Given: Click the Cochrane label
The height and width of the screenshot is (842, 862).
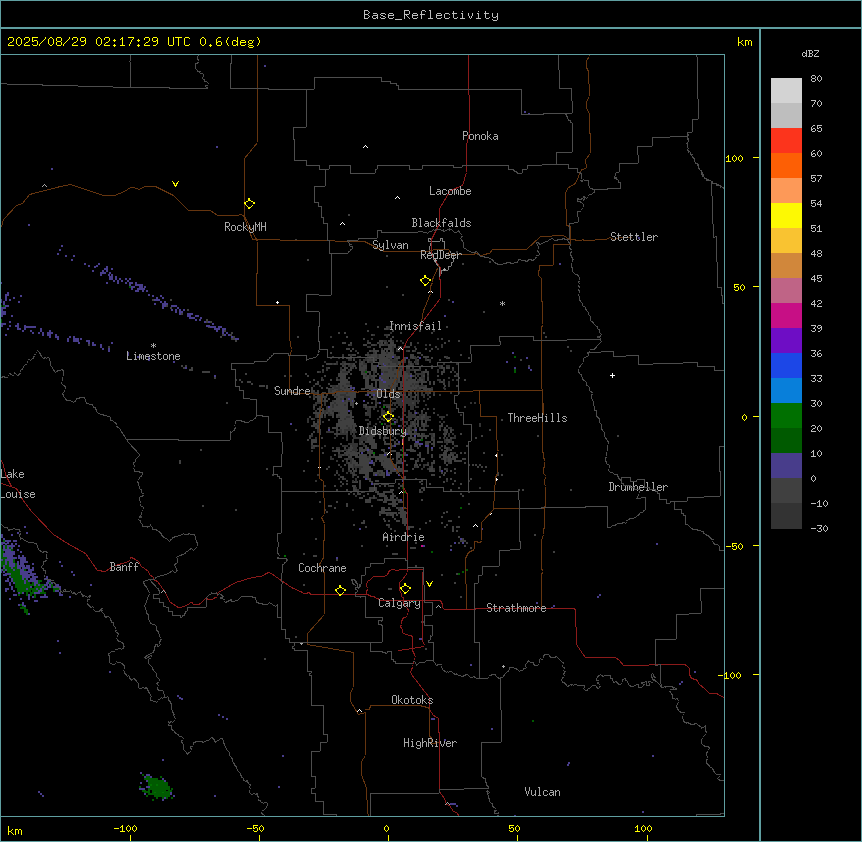Looking at the screenshot, I should click(322, 568).
